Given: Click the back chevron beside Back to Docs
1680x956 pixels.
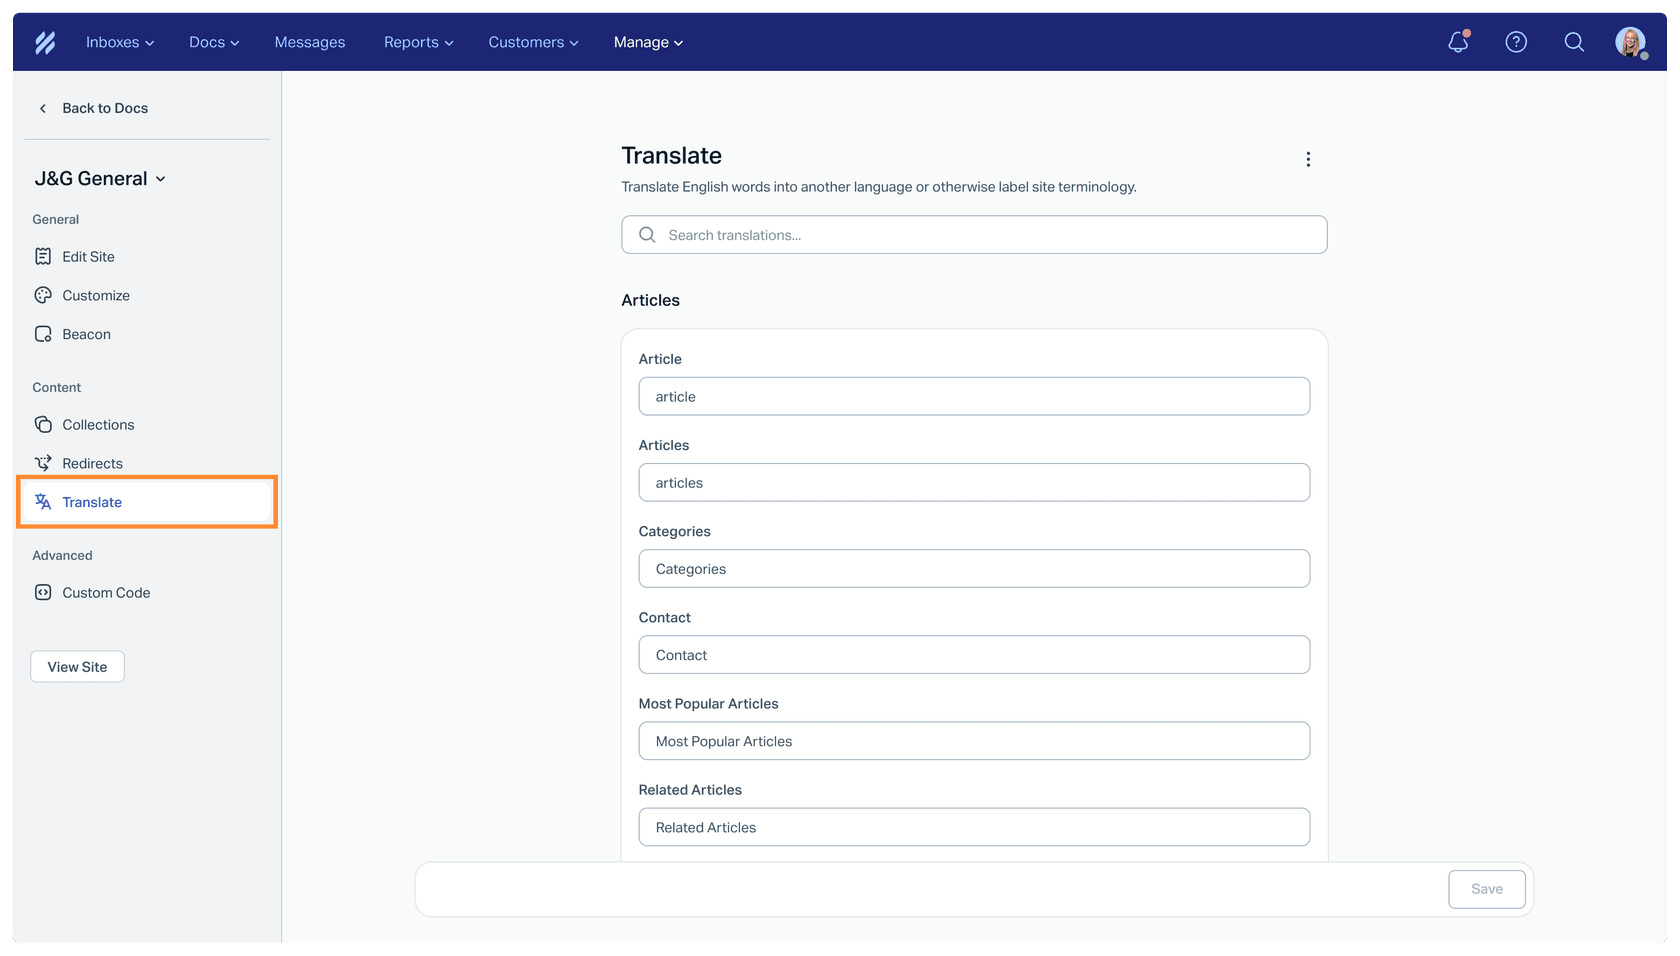Looking at the screenshot, I should [43, 108].
